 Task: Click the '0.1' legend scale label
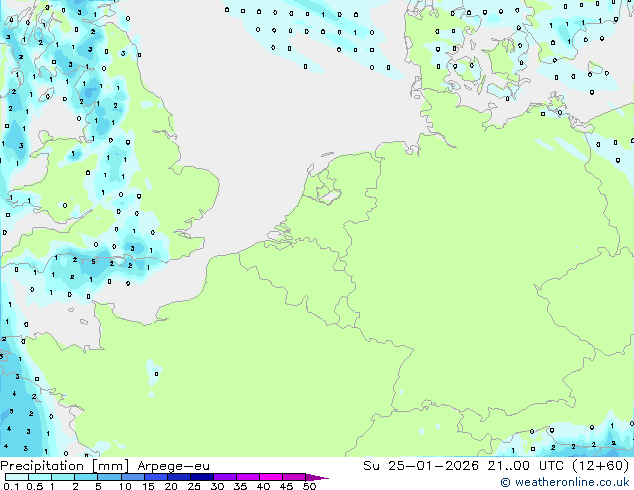[x=11, y=486]
